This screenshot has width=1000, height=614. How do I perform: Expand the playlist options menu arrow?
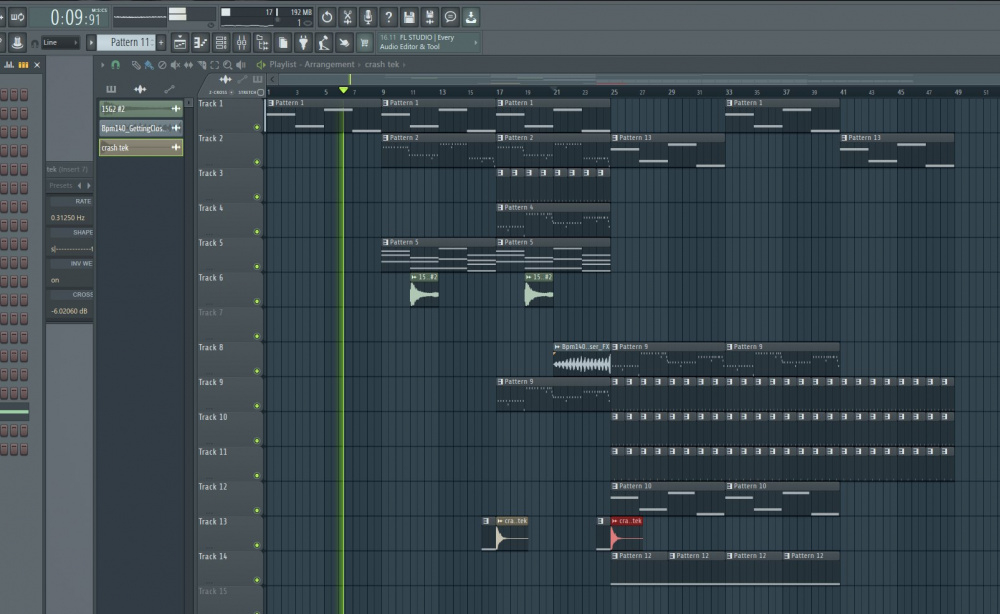(x=102, y=65)
